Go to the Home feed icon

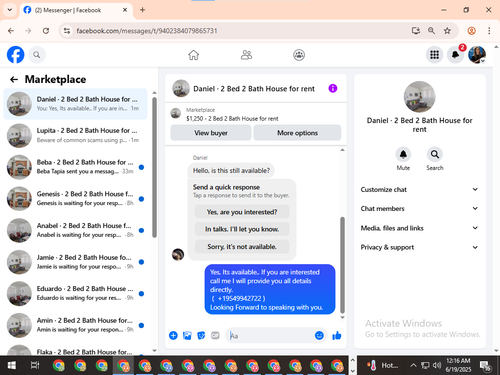[x=193, y=55]
